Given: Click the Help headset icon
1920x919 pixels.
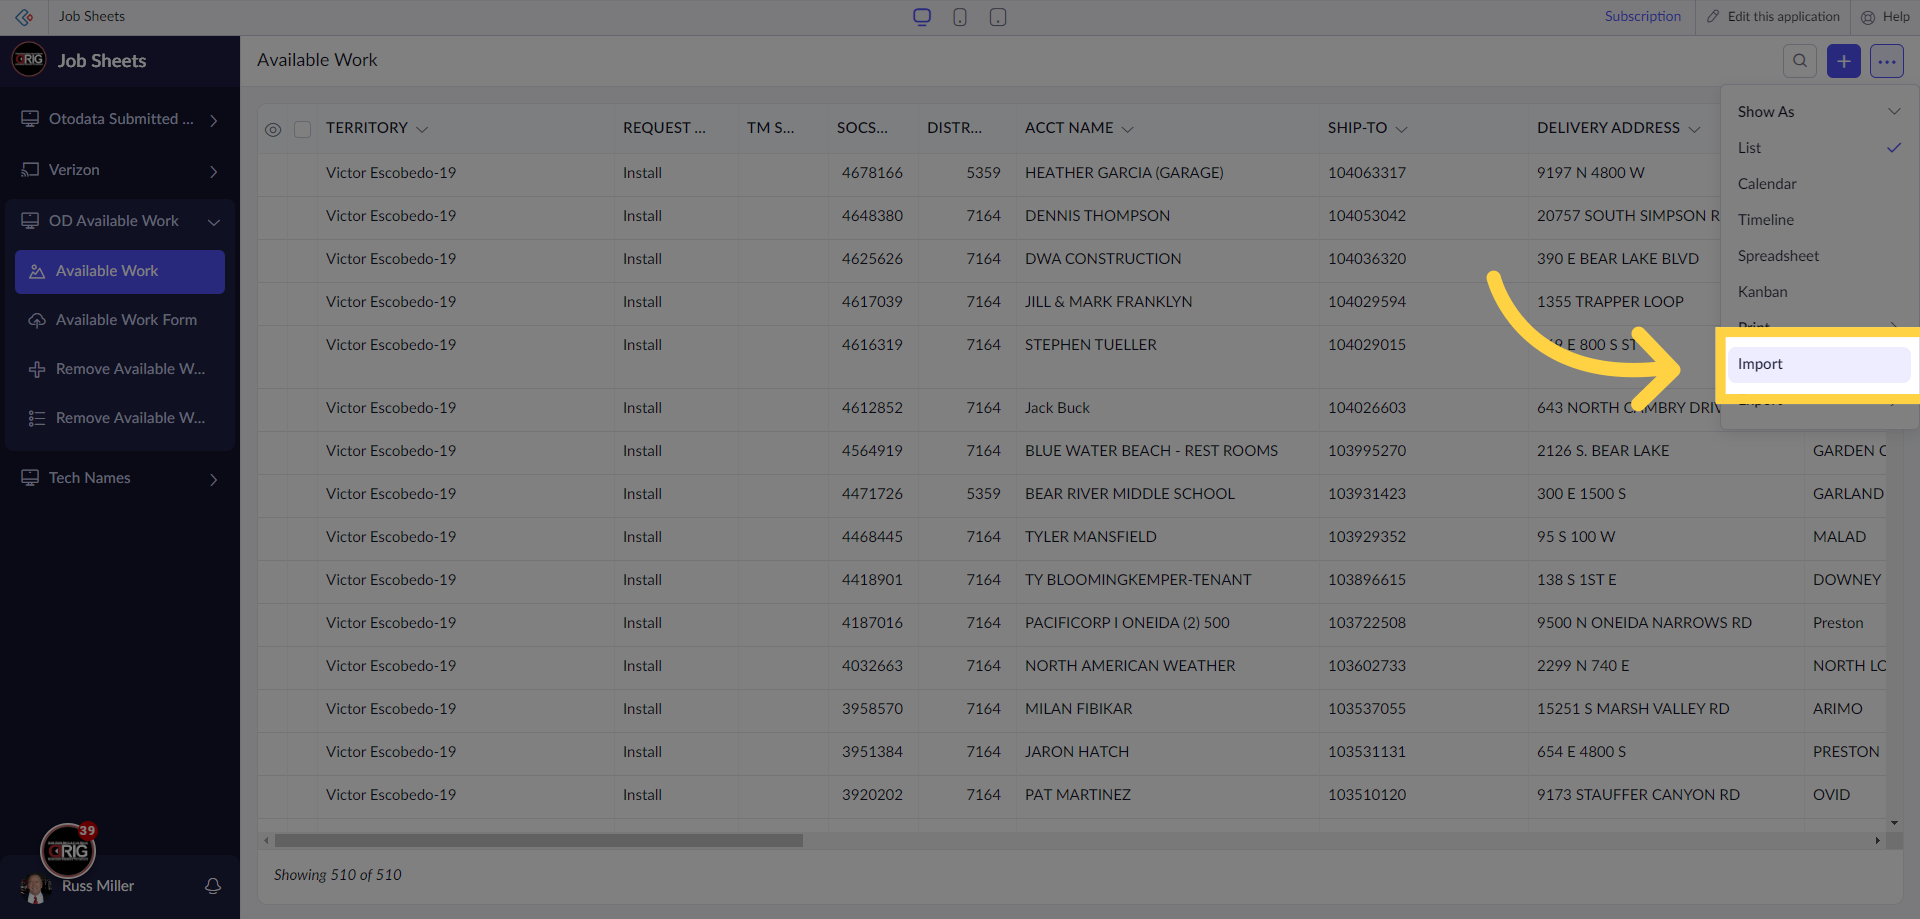Looking at the screenshot, I should [x=1867, y=17].
